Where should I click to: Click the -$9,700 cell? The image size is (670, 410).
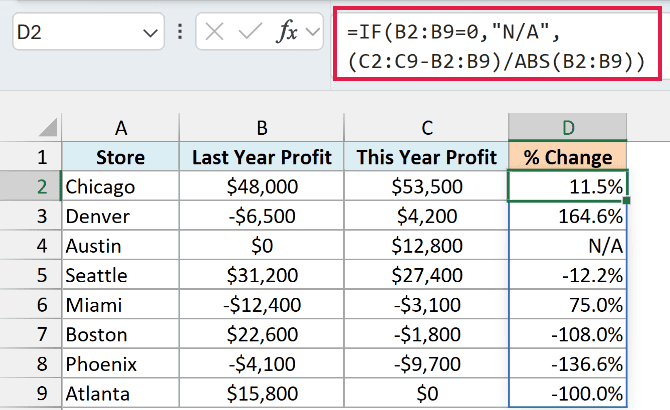426,363
